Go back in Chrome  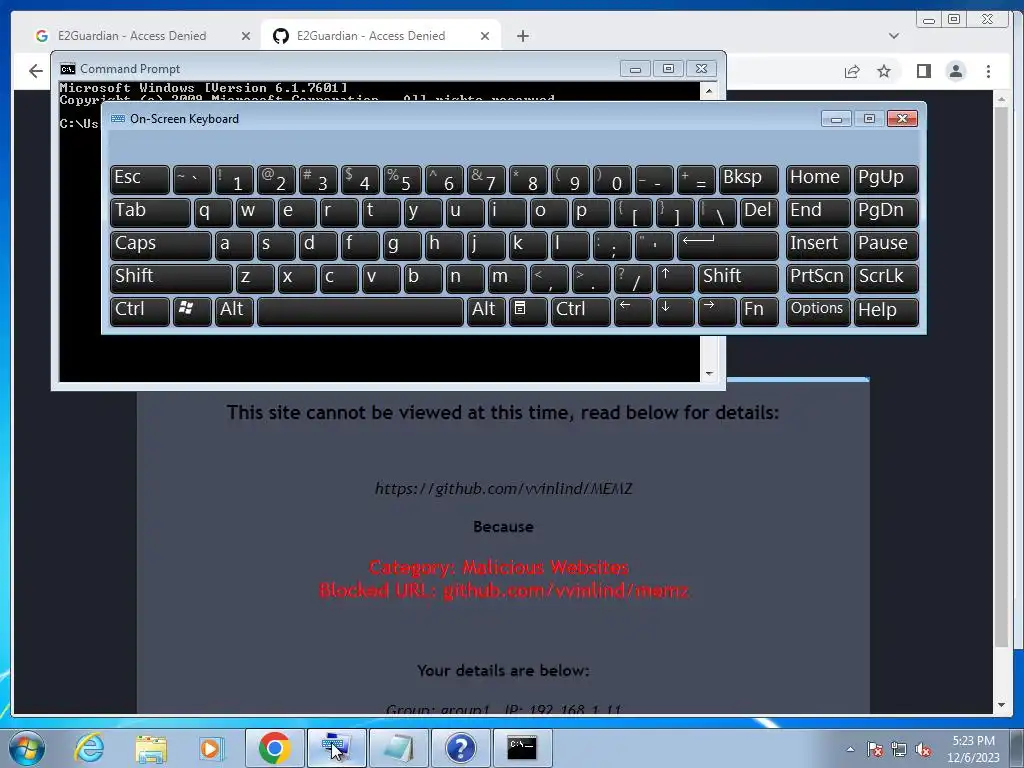pyautogui.click(x=36, y=71)
